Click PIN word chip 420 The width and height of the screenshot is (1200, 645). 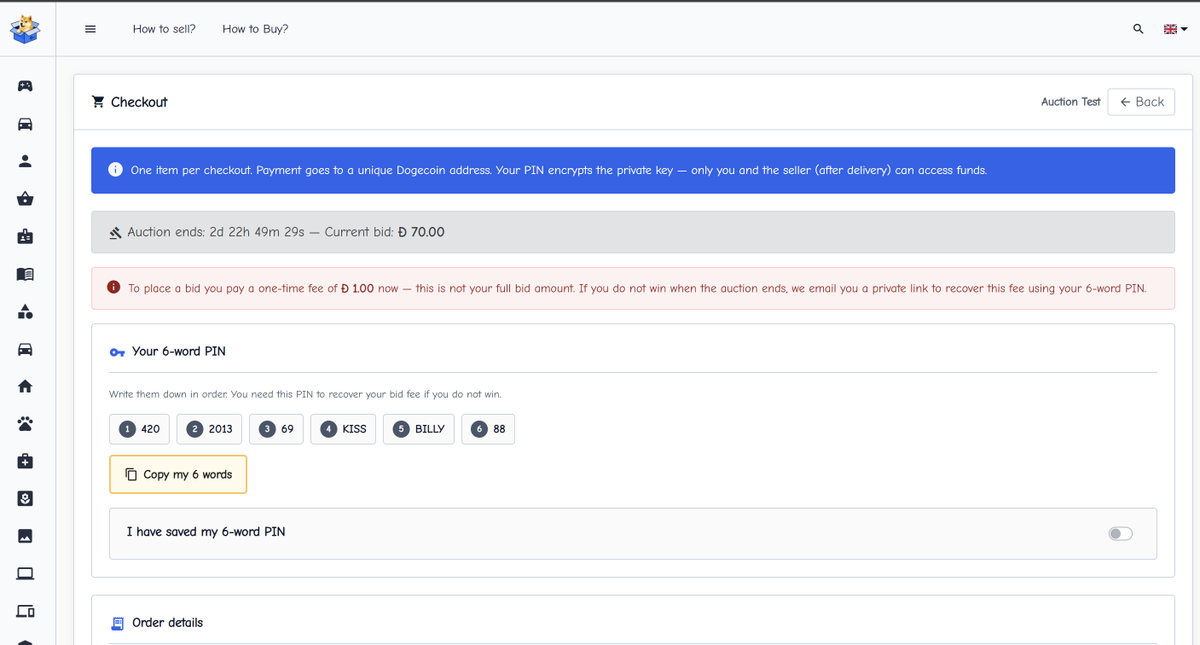140,429
